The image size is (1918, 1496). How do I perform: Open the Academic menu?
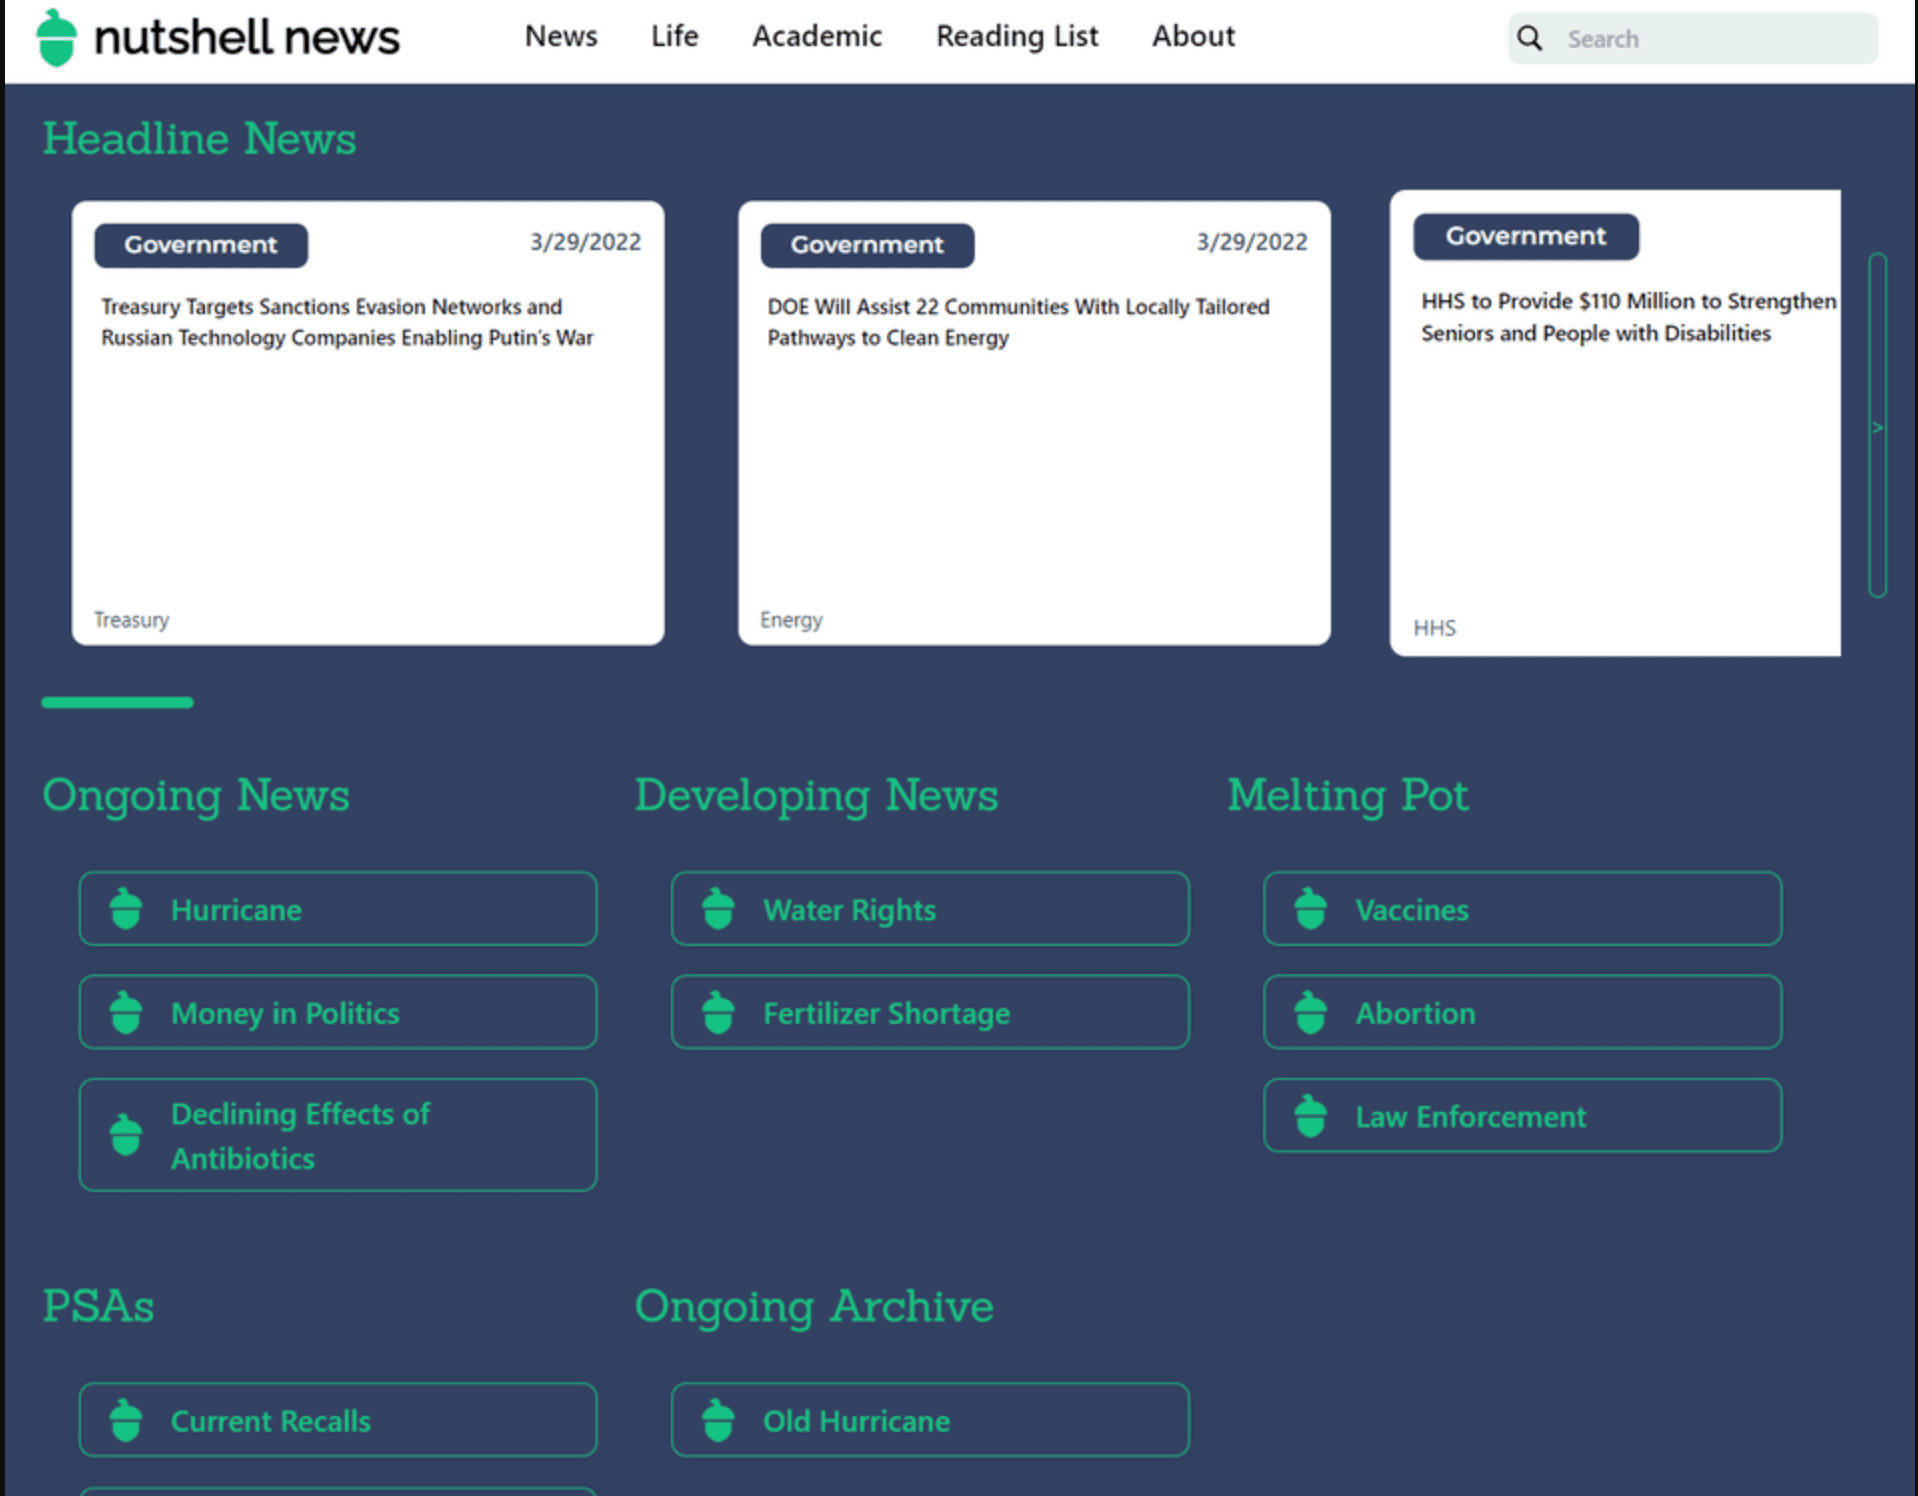click(x=816, y=37)
